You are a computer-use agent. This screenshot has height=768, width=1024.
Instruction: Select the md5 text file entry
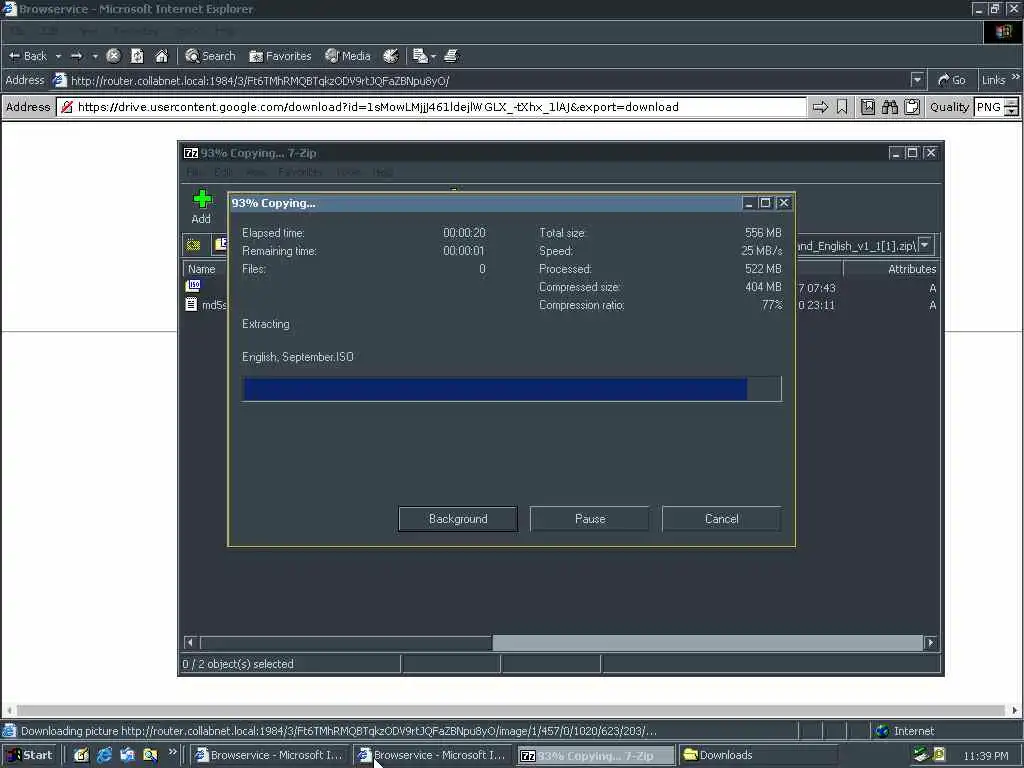[206, 305]
